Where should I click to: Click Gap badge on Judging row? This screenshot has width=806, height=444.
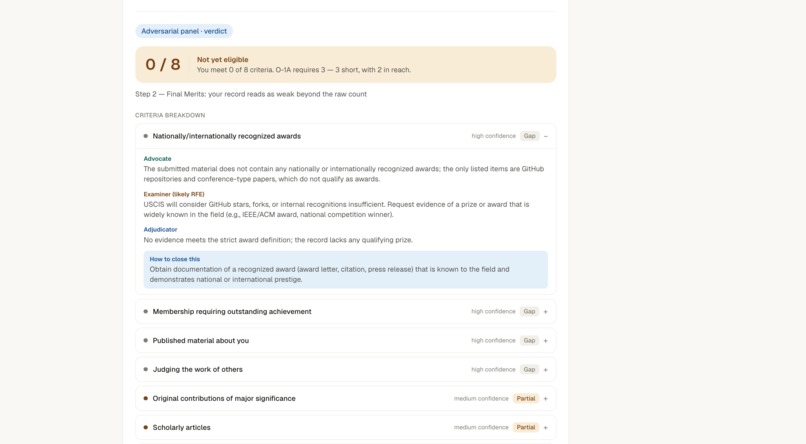529,369
